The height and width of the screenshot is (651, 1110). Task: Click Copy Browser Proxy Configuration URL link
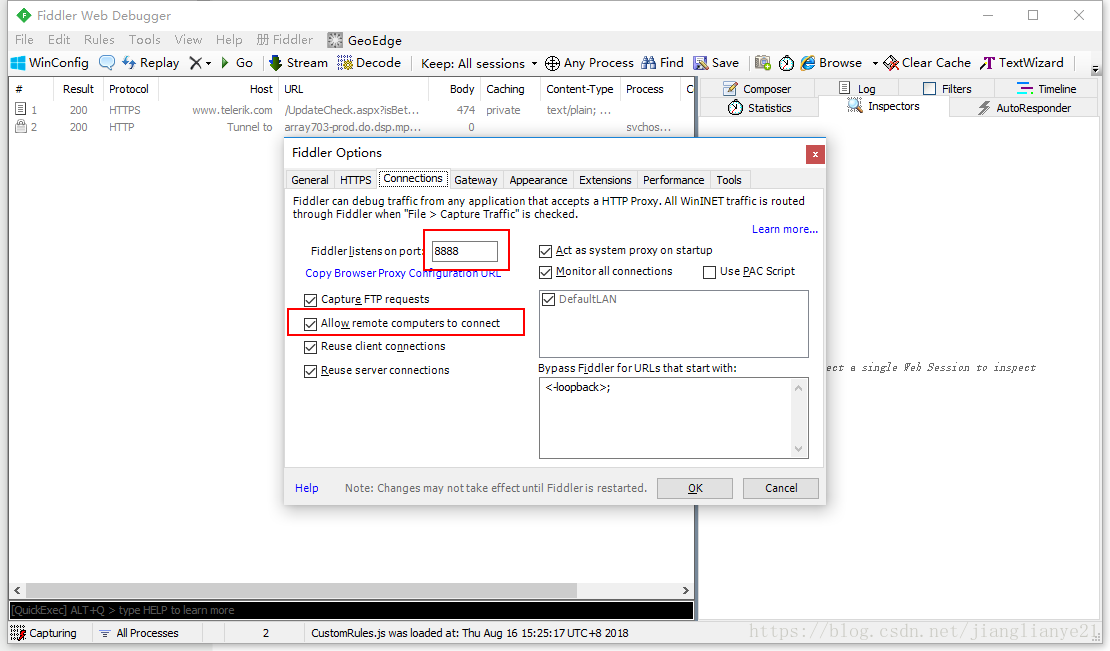click(403, 273)
